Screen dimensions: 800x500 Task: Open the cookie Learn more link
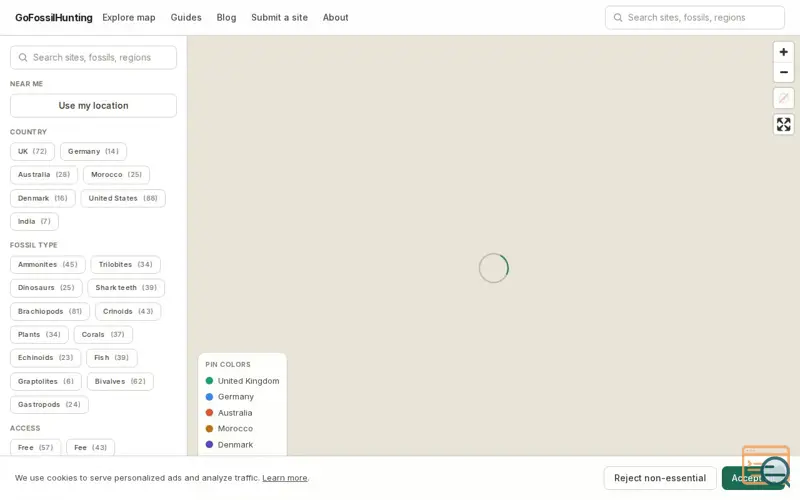click(285, 478)
